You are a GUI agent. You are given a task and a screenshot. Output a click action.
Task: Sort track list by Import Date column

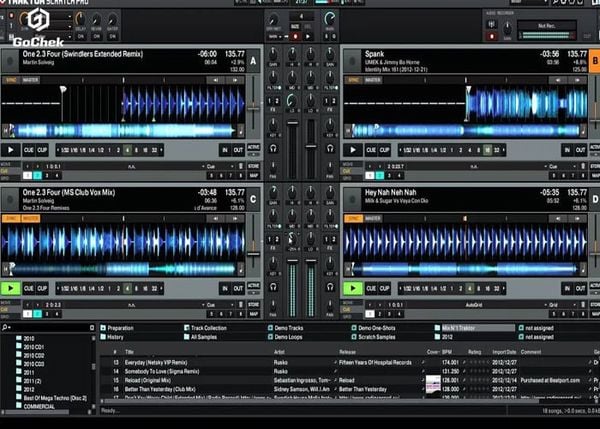(504, 352)
